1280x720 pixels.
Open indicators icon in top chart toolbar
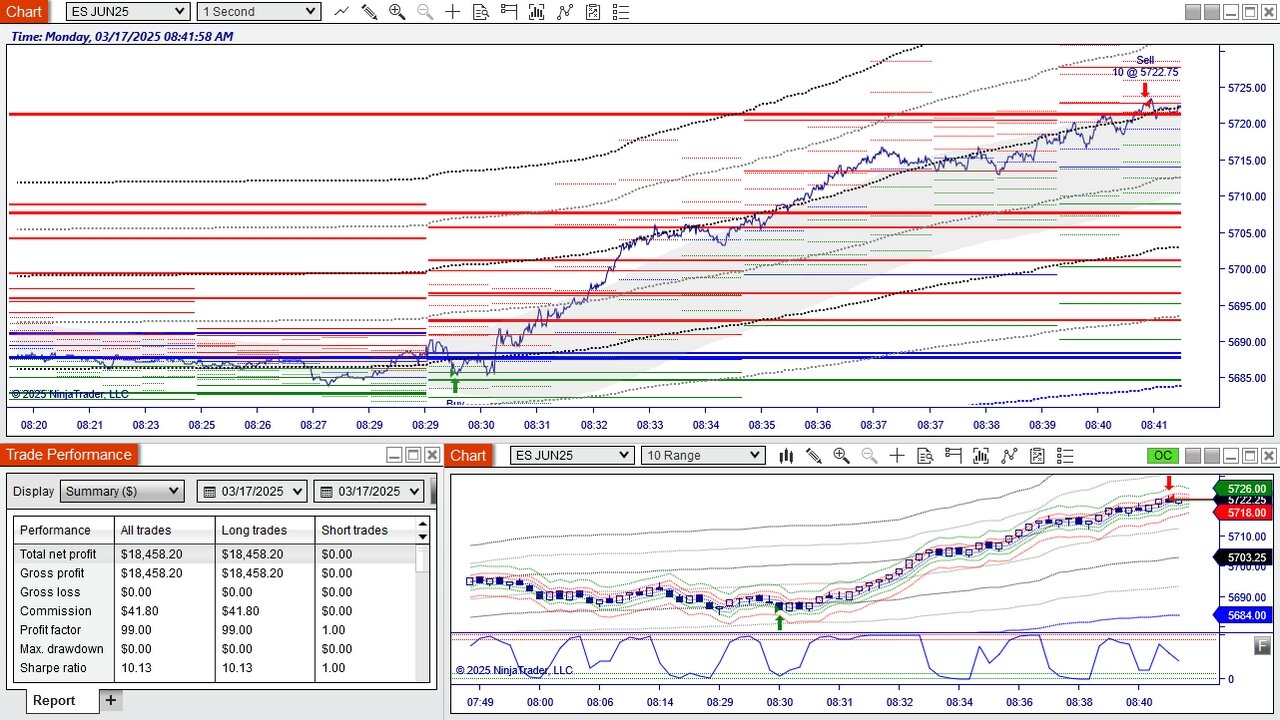[565, 11]
